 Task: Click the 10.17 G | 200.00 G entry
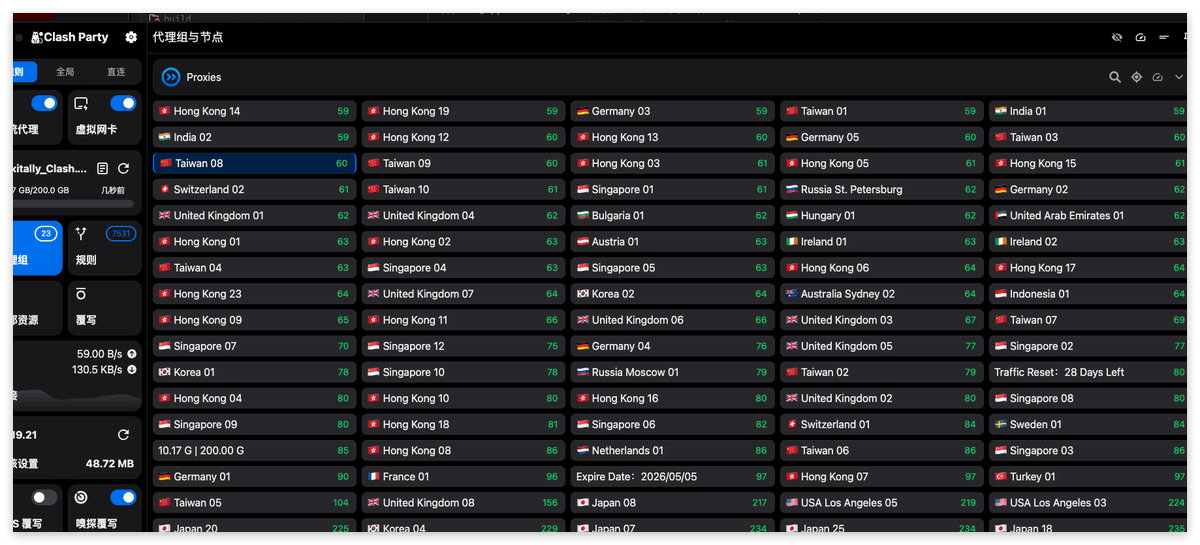(x=254, y=451)
